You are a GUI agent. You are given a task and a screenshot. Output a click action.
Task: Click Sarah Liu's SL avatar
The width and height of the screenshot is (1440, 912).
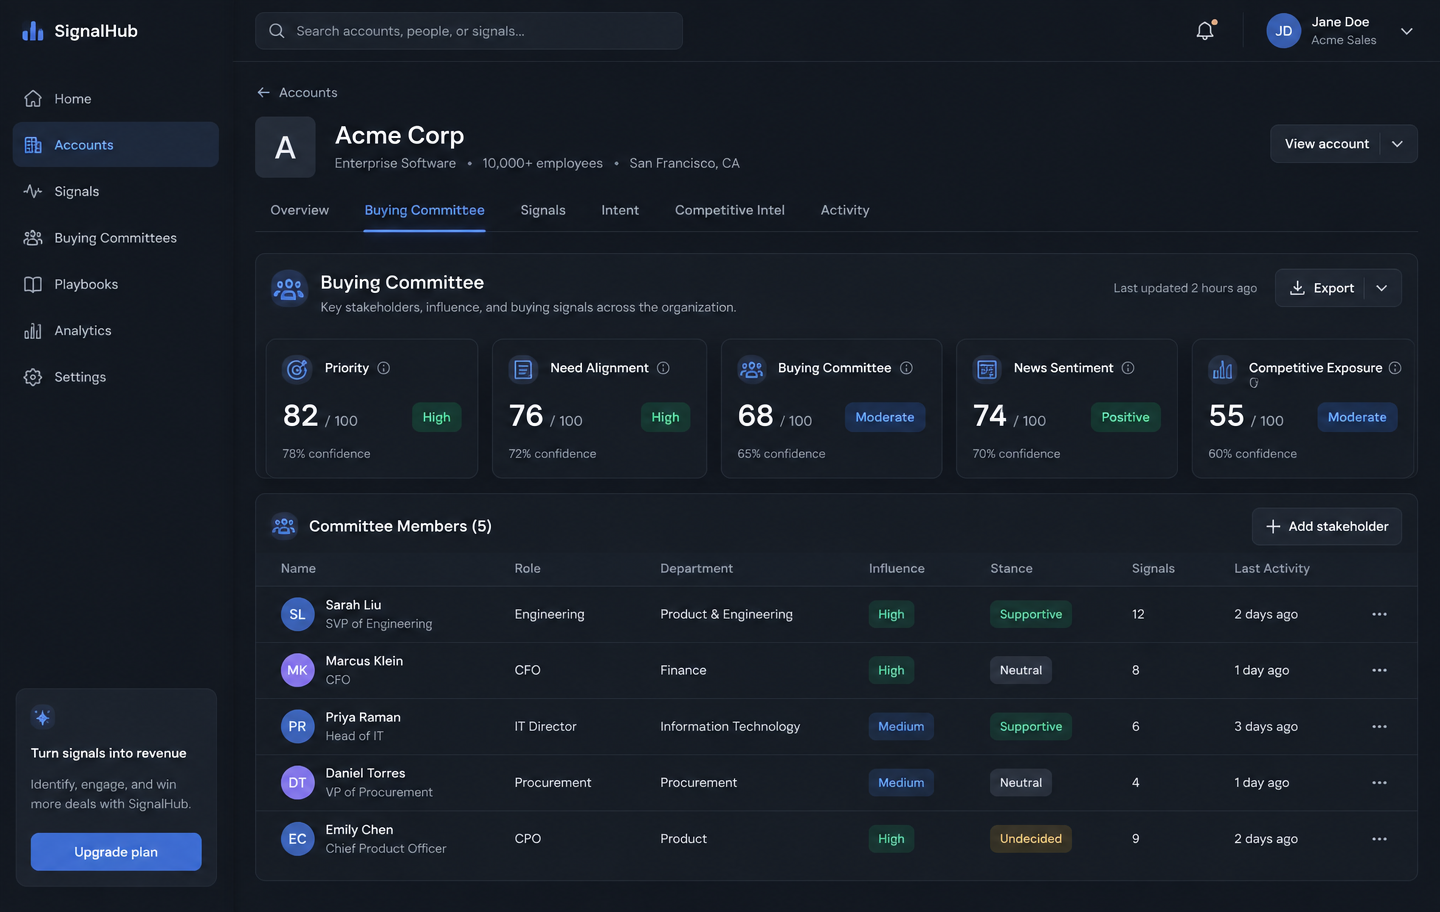click(298, 614)
